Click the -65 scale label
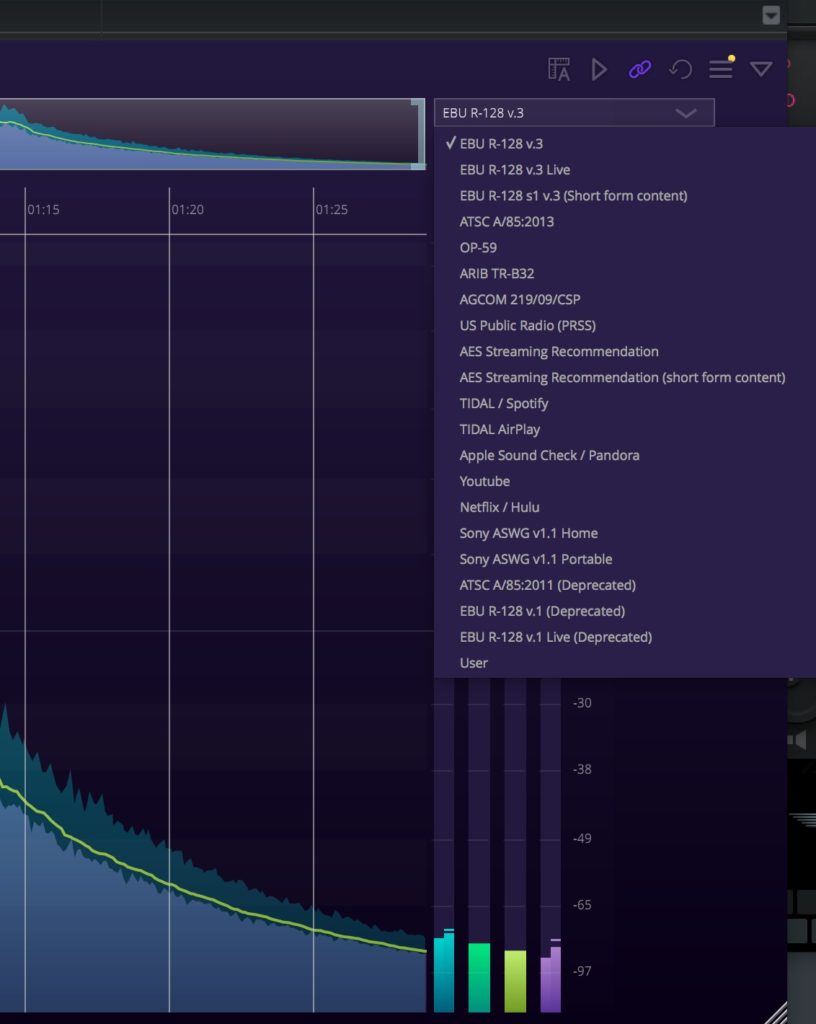 [582, 905]
